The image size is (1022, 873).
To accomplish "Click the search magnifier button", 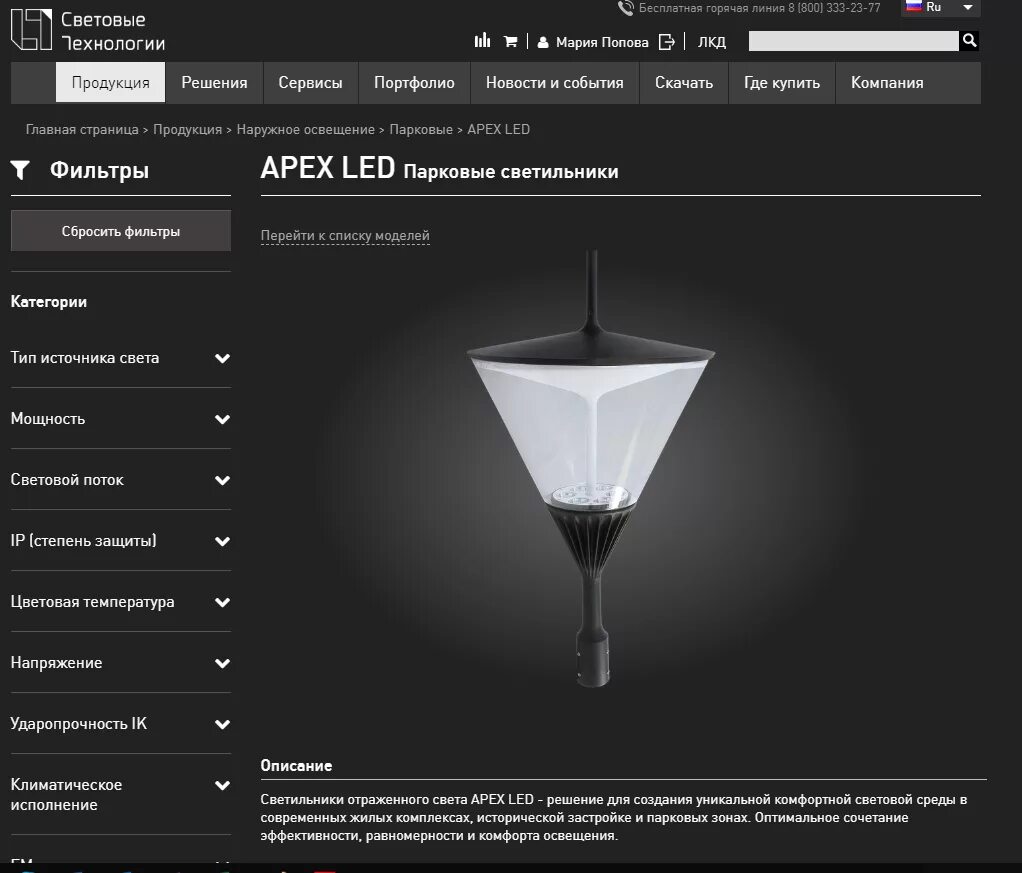I will click(x=969, y=40).
